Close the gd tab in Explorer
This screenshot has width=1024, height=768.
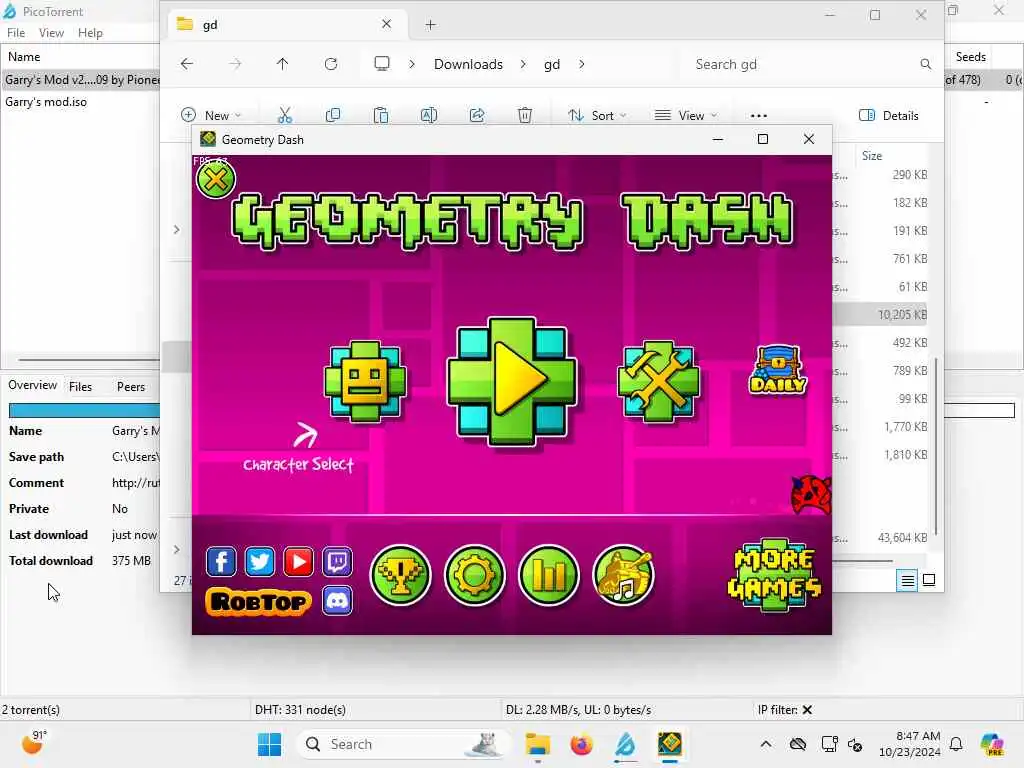click(x=387, y=24)
